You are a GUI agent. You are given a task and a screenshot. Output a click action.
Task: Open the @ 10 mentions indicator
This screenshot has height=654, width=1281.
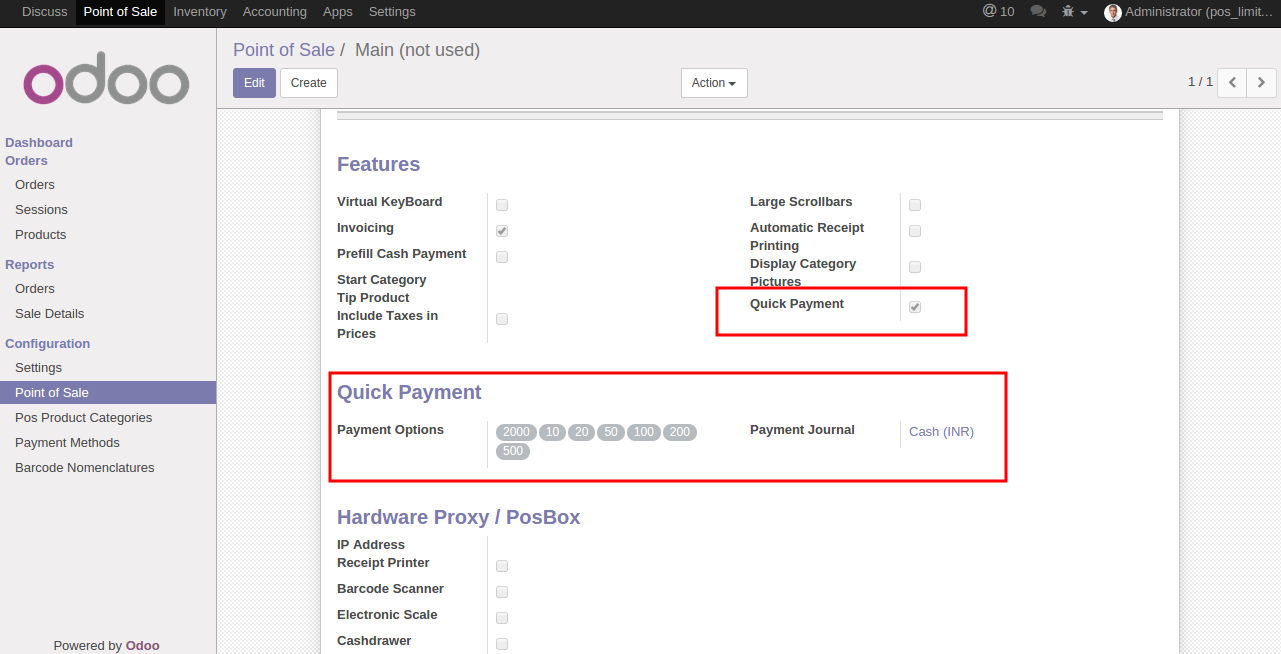pos(998,11)
